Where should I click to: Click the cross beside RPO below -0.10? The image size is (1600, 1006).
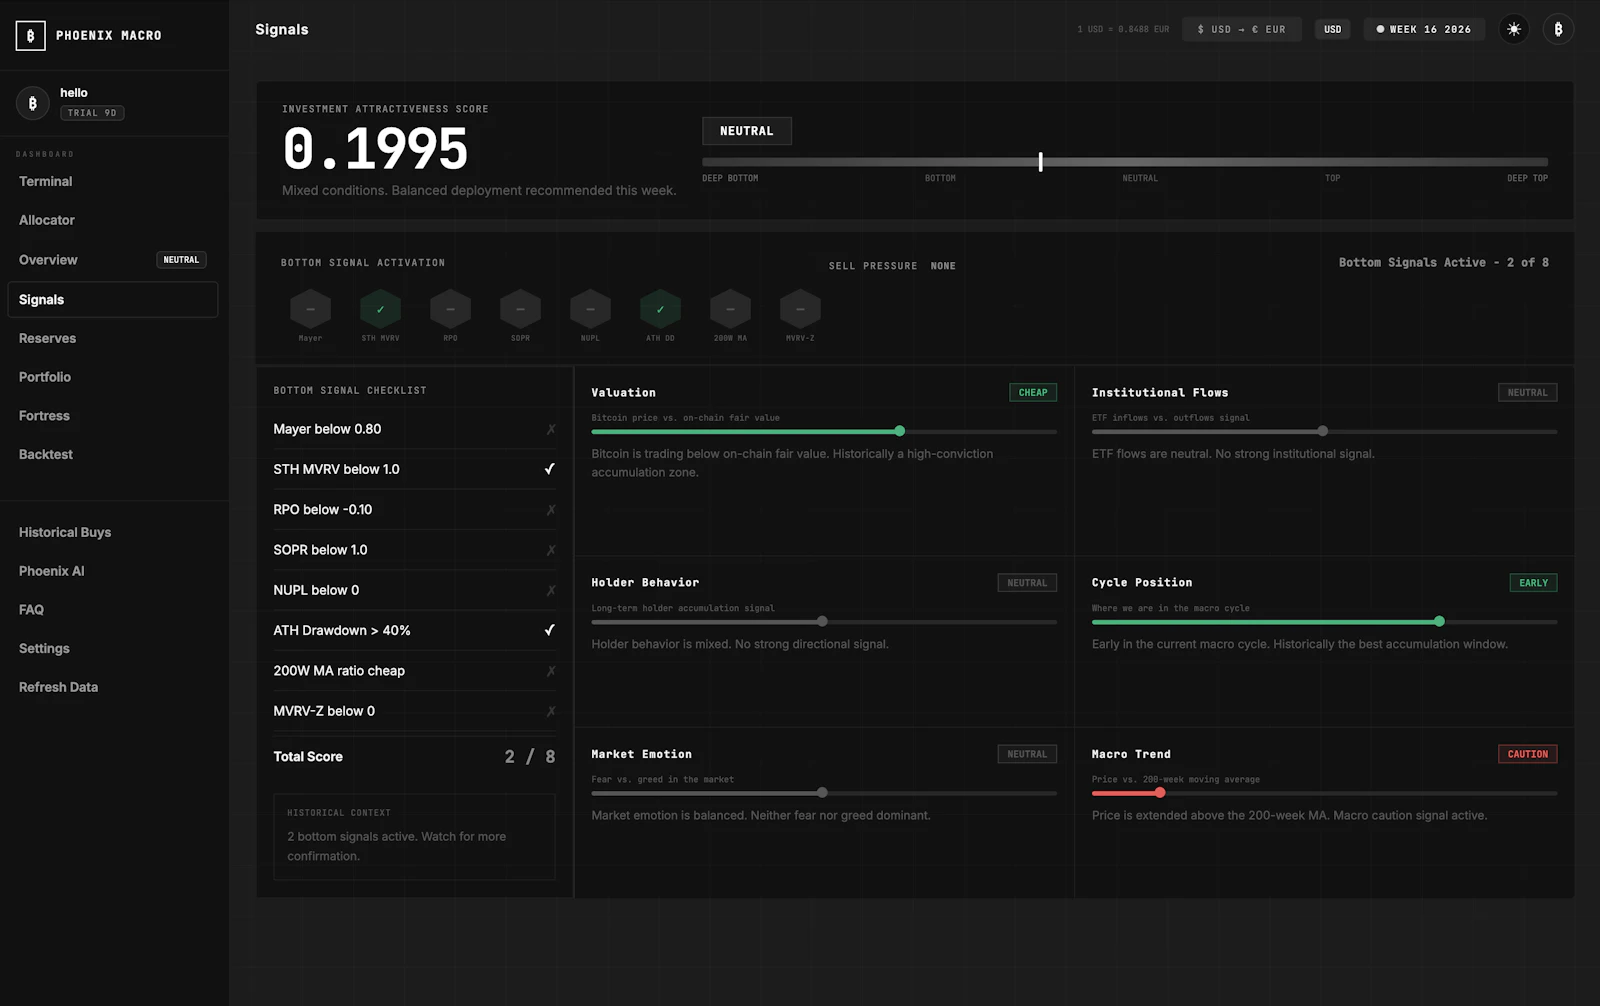(551, 510)
